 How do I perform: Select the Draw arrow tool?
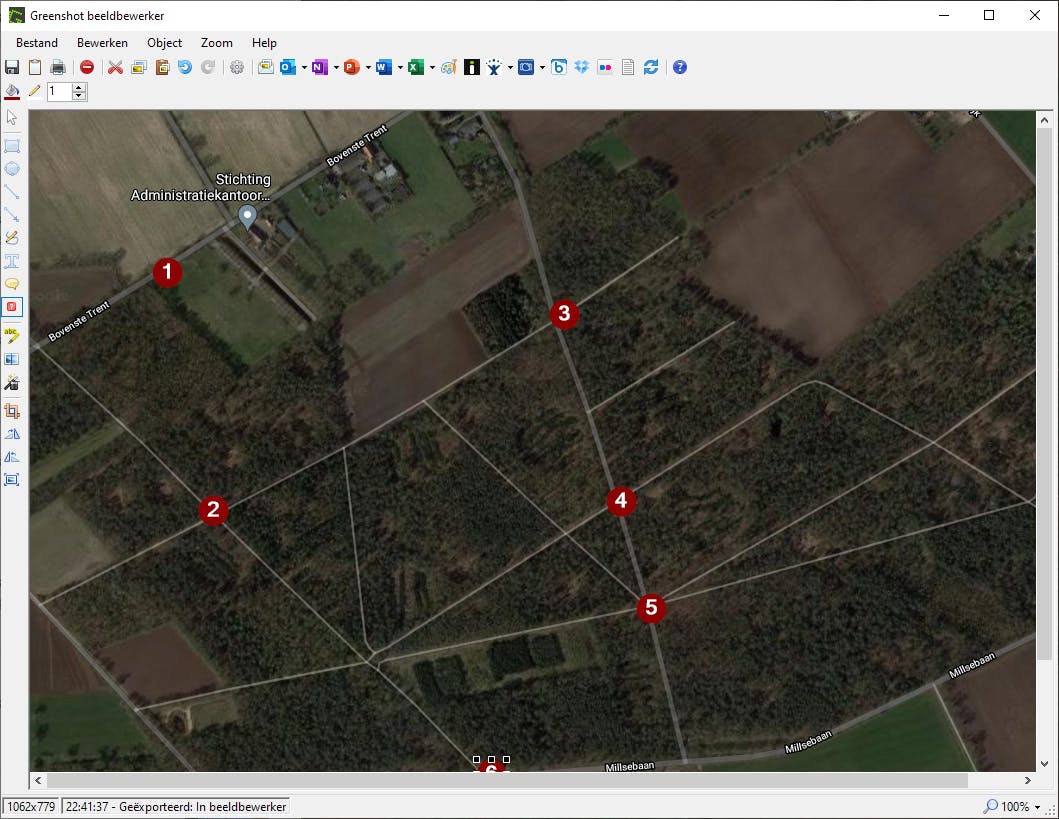click(x=12, y=214)
